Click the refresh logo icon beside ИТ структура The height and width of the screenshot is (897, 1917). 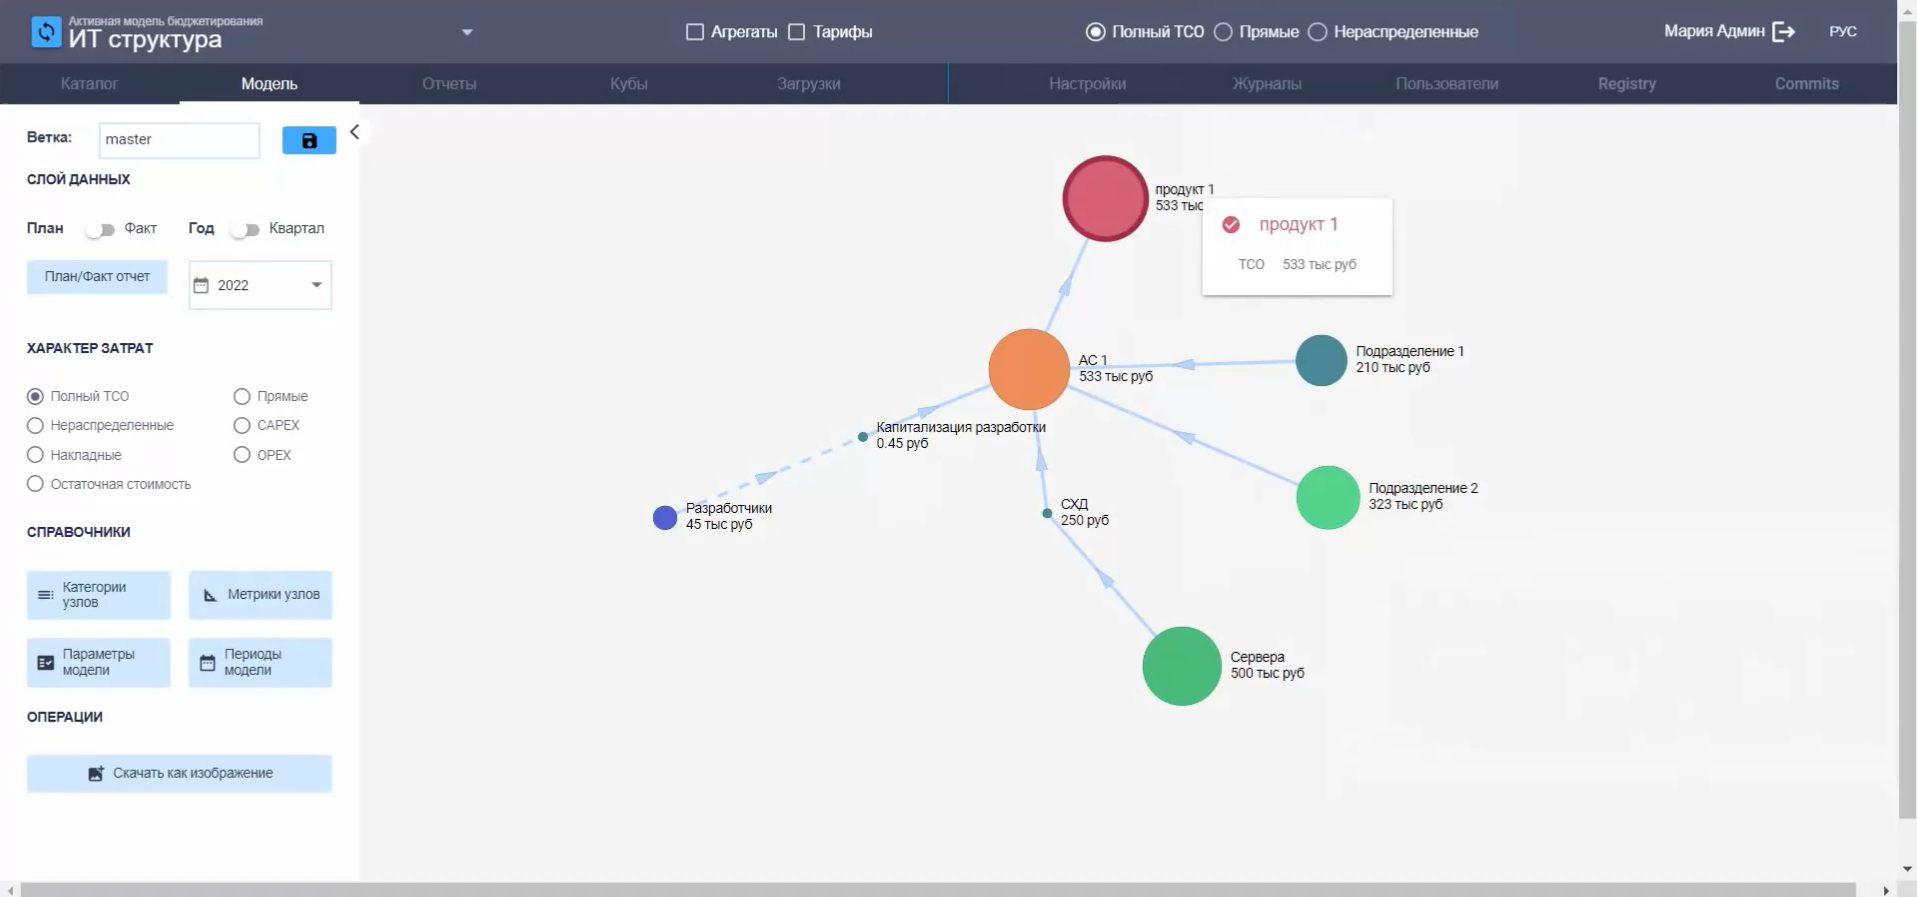46,32
